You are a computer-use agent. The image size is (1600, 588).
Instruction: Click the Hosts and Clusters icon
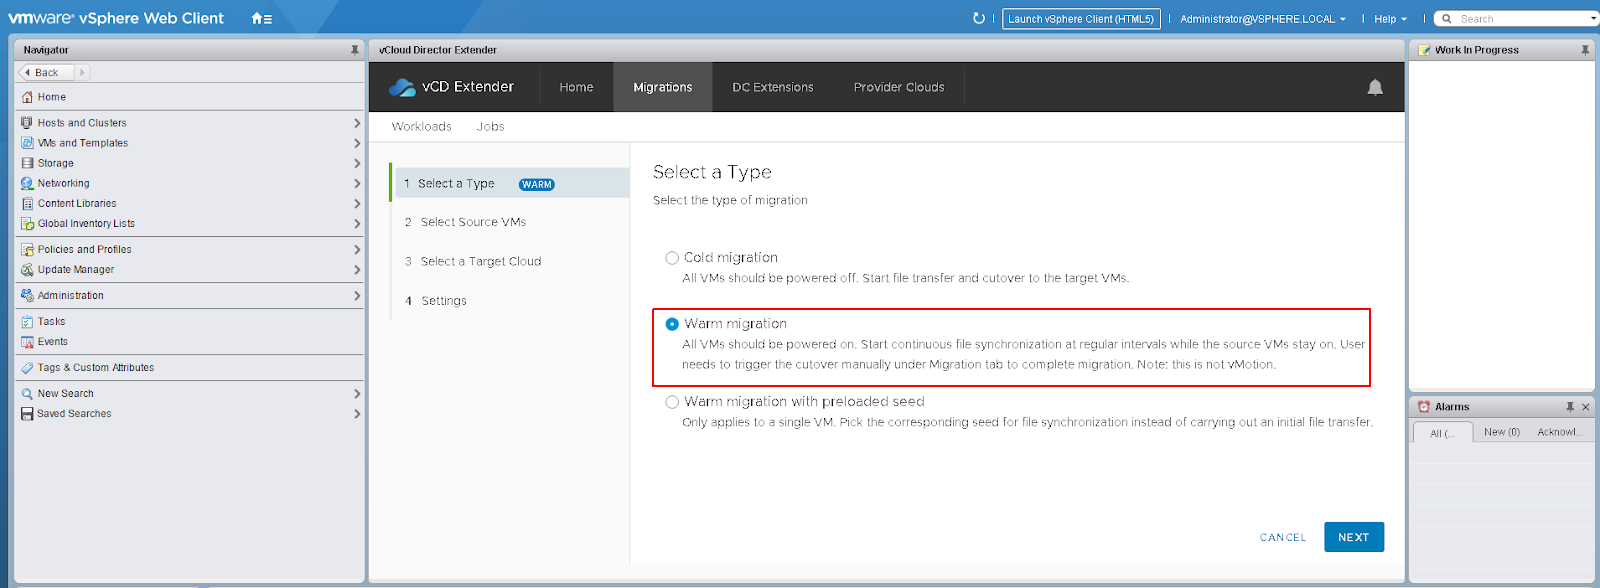tap(27, 123)
